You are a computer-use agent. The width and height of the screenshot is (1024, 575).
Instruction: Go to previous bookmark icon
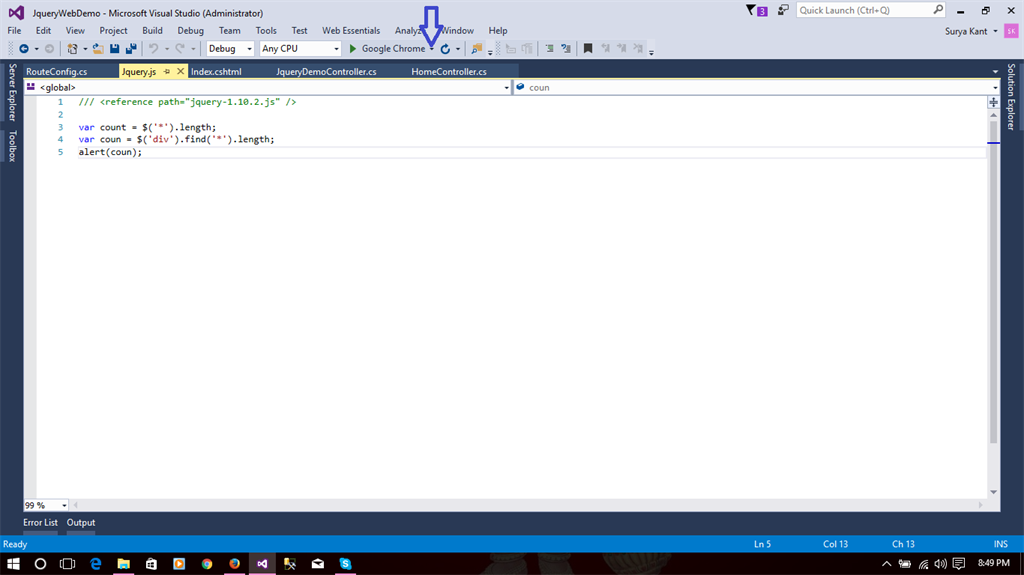605,48
